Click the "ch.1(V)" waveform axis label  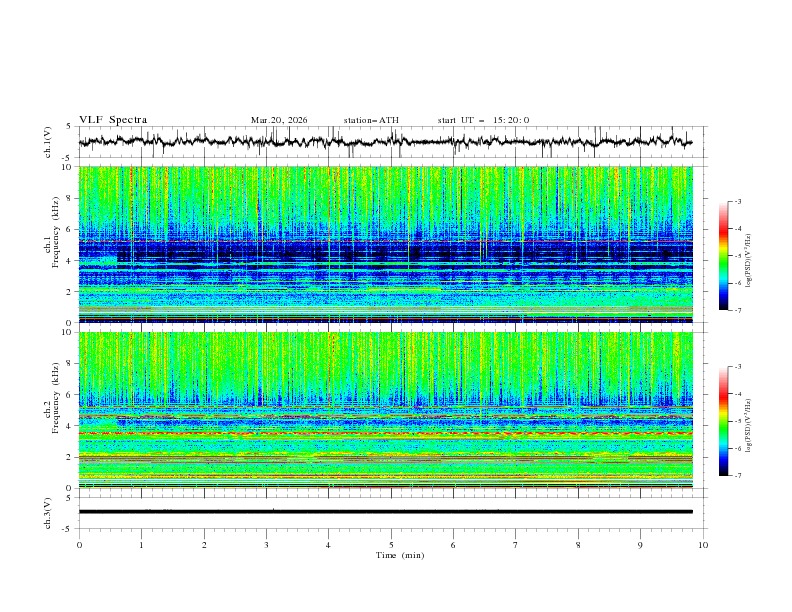click(48, 142)
